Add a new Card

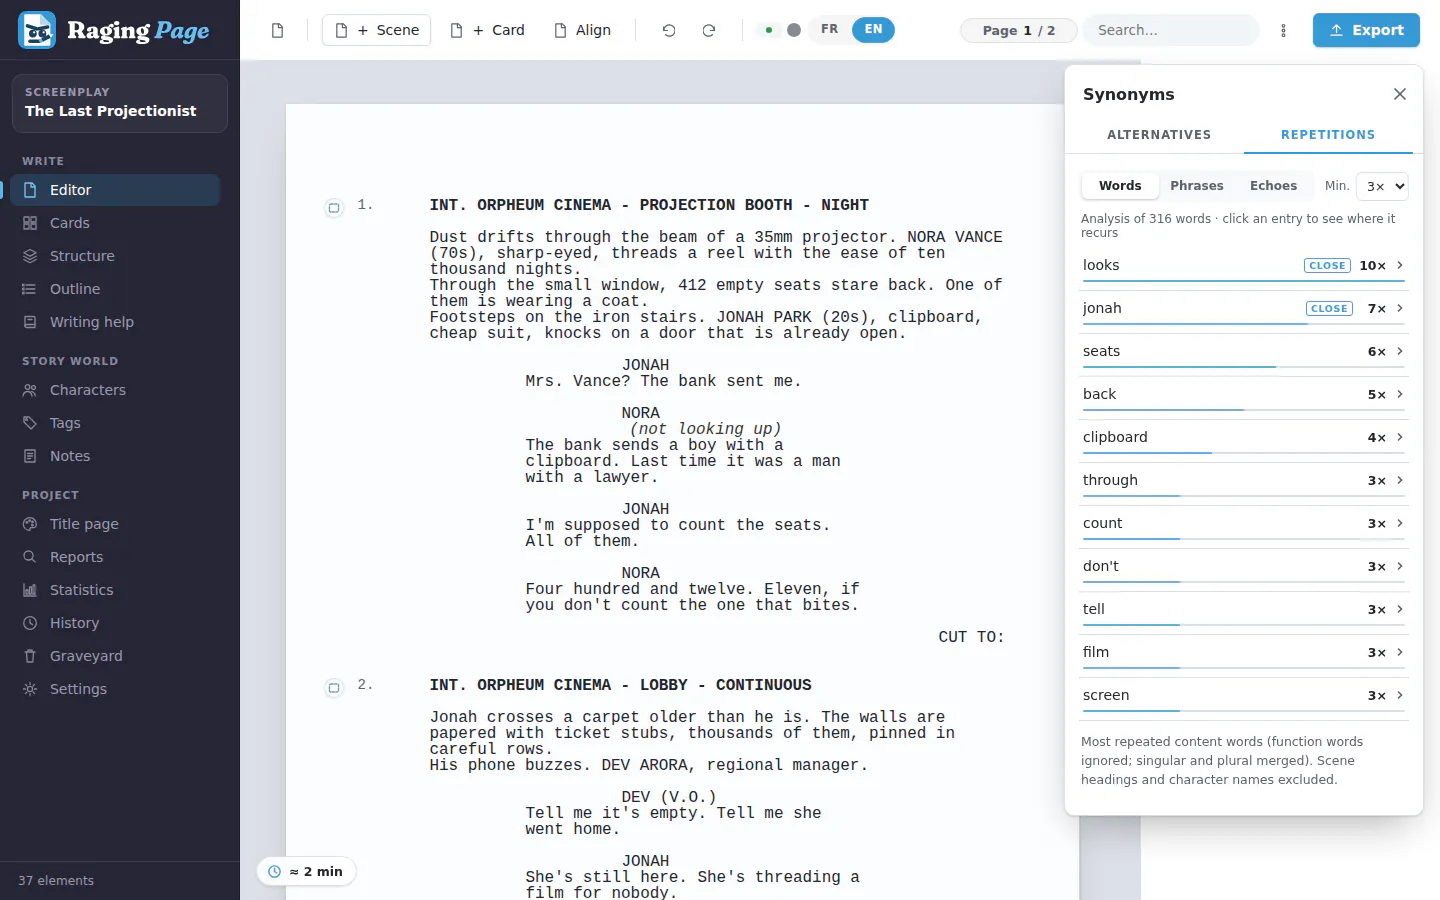click(487, 30)
